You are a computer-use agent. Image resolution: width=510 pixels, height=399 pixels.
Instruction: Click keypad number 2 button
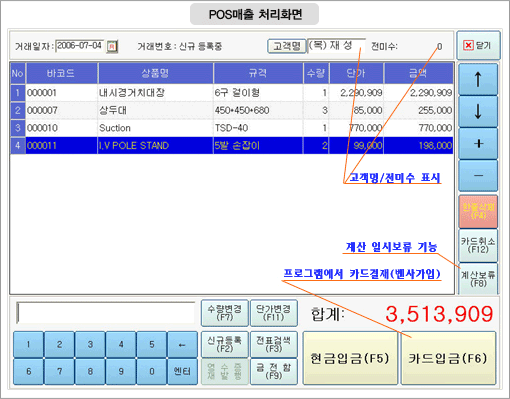tap(59, 345)
